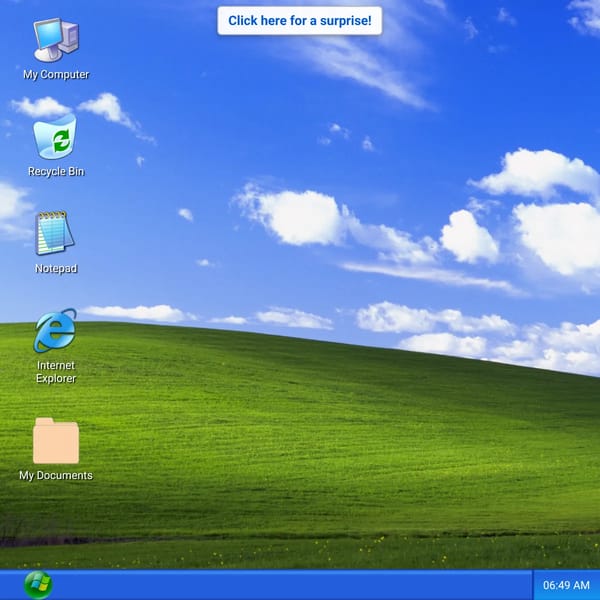Select the Recycle Bin icon
The image size is (600, 600).
[55, 137]
